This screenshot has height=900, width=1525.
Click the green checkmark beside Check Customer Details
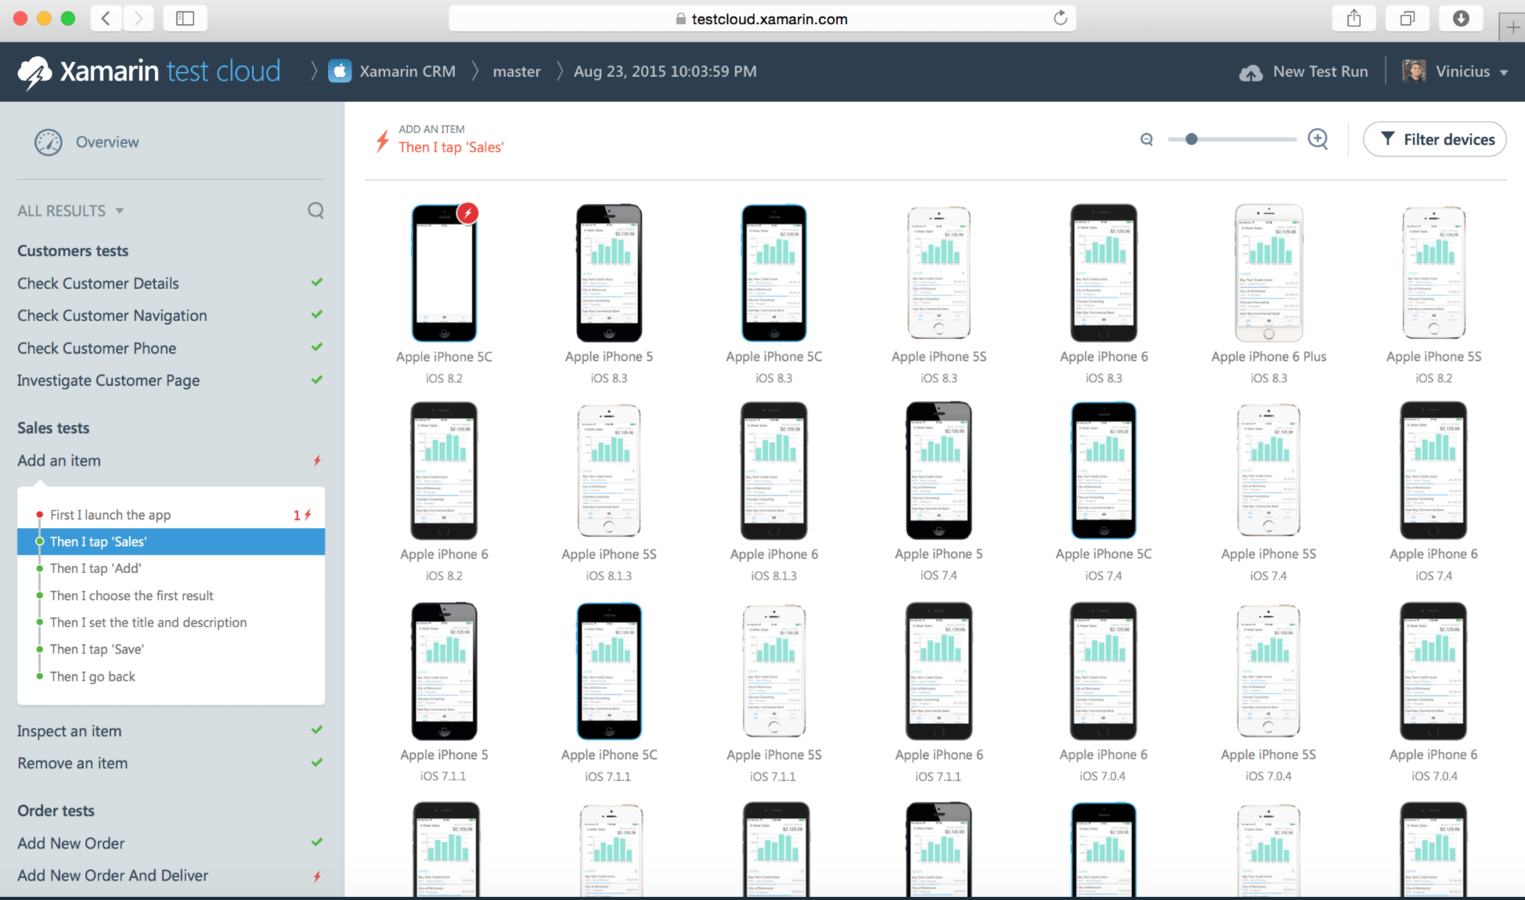pos(317,283)
